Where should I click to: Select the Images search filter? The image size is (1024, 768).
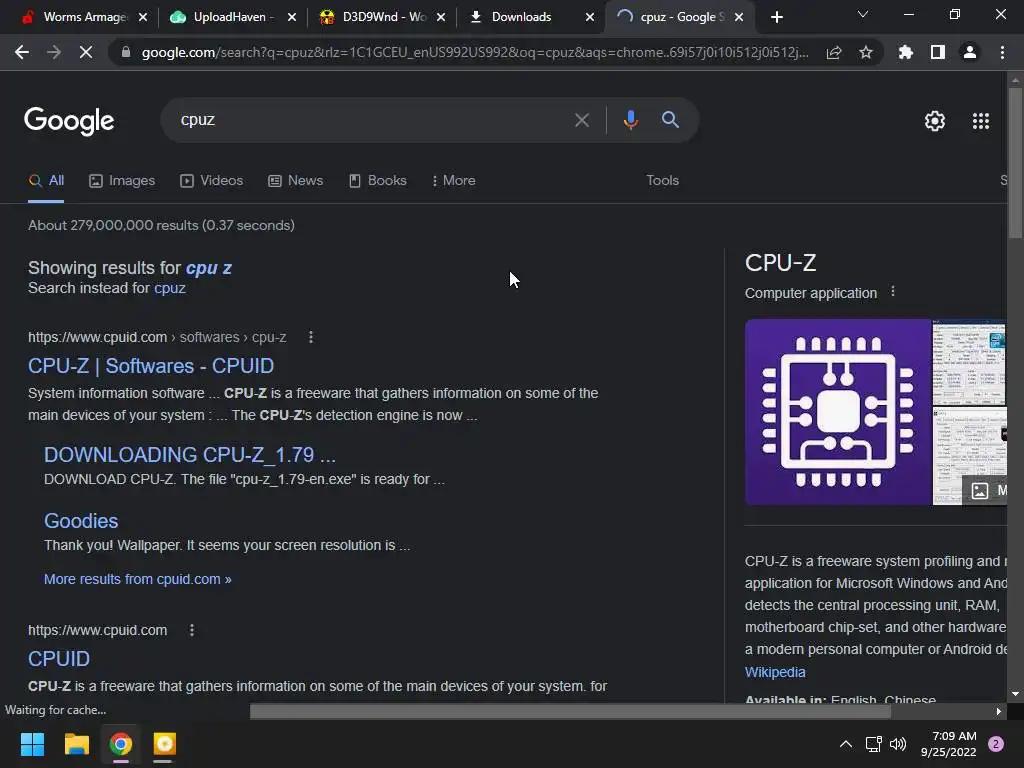coord(122,181)
